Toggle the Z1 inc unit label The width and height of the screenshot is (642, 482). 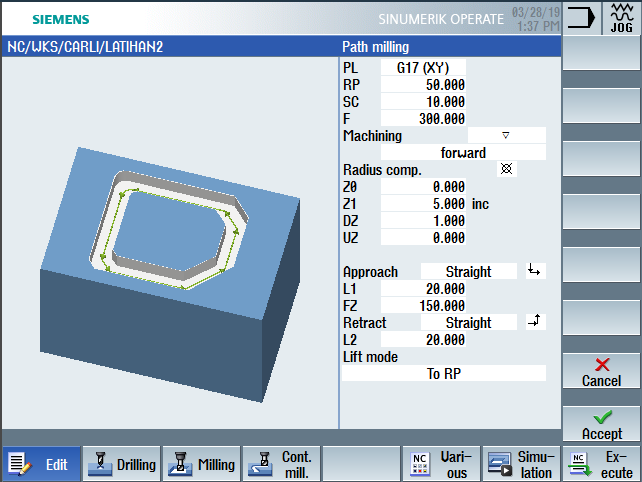(480, 204)
